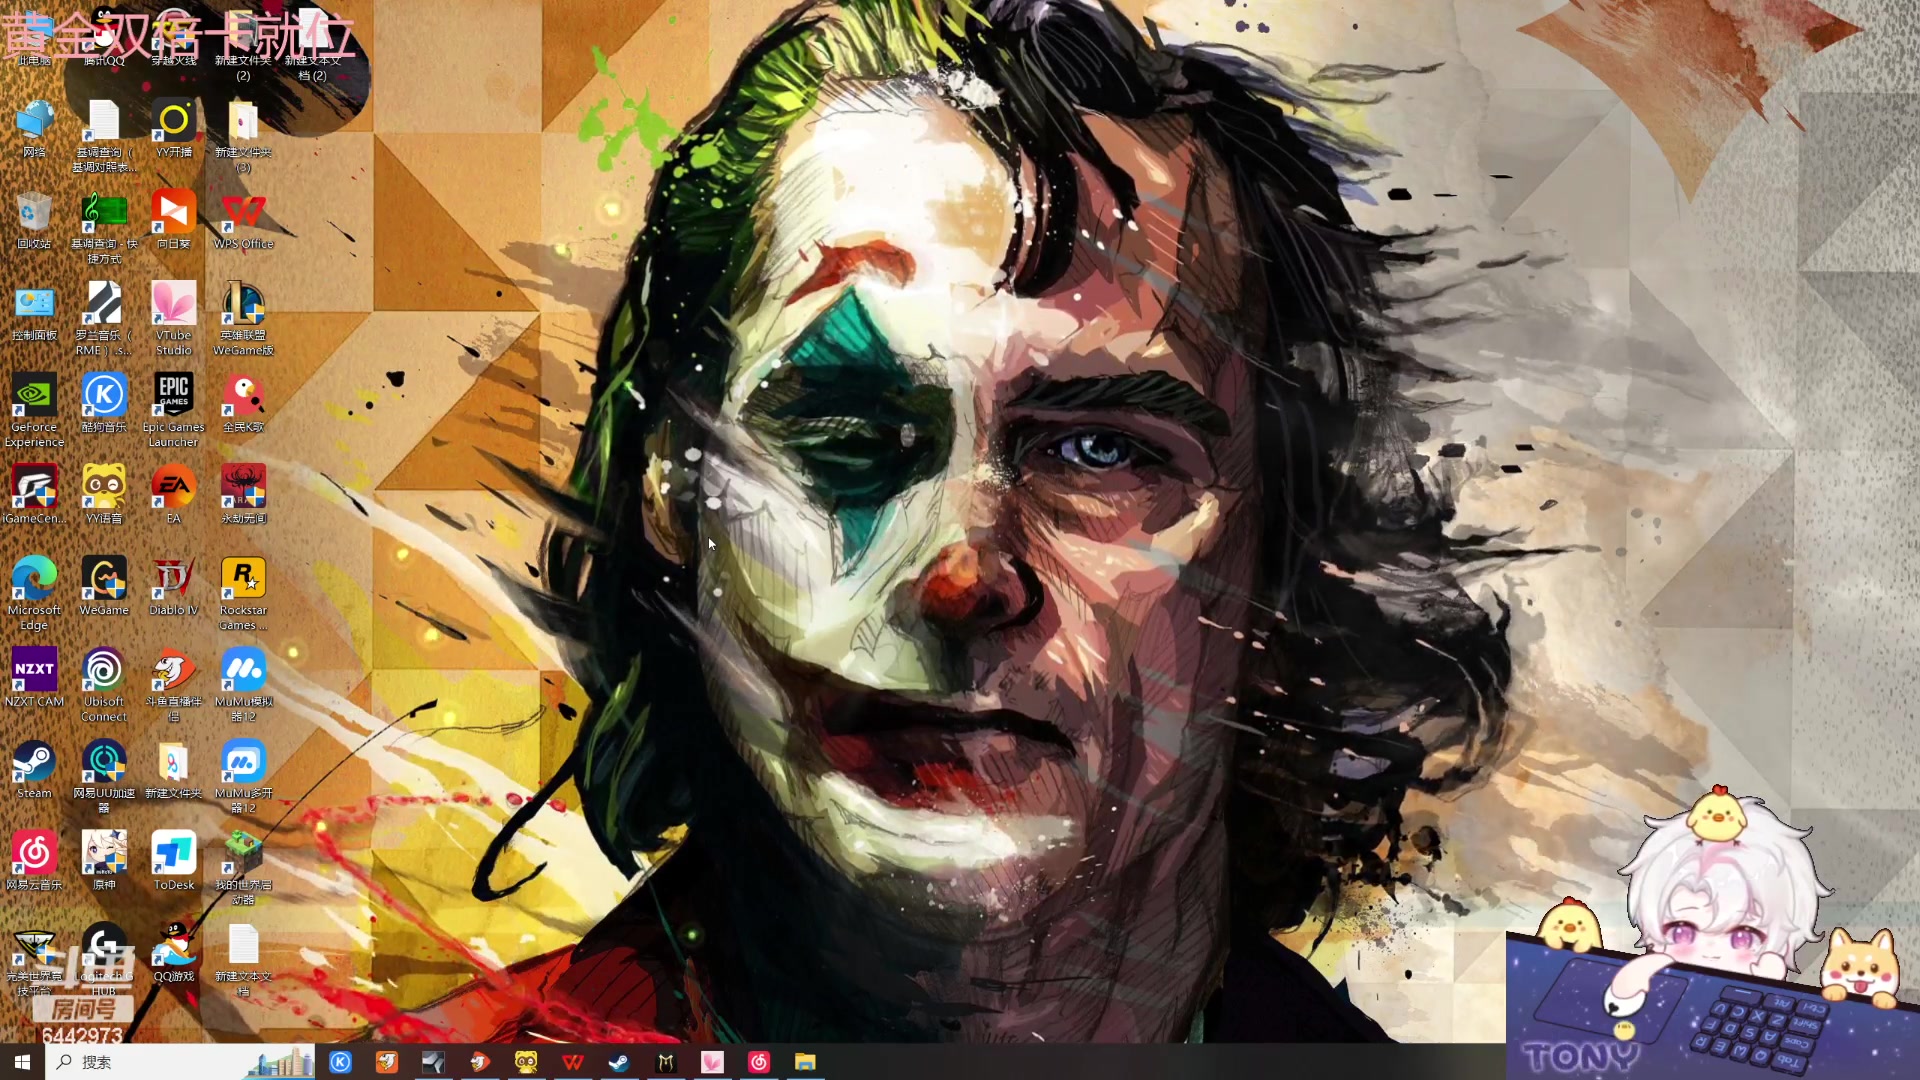Image resolution: width=1920 pixels, height=1080 pixels.
Task: Select the 永劫无间 desktop shortcut
Action: click(x=243, y=495)
